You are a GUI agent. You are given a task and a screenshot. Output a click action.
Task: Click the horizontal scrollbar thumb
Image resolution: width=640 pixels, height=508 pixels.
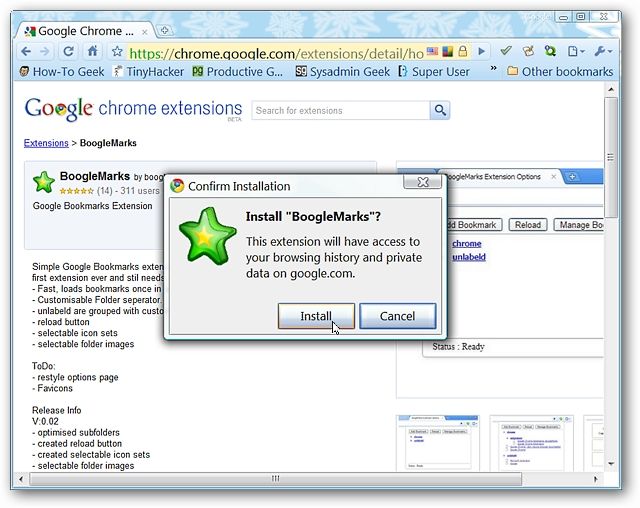click(x=276, y=479)
